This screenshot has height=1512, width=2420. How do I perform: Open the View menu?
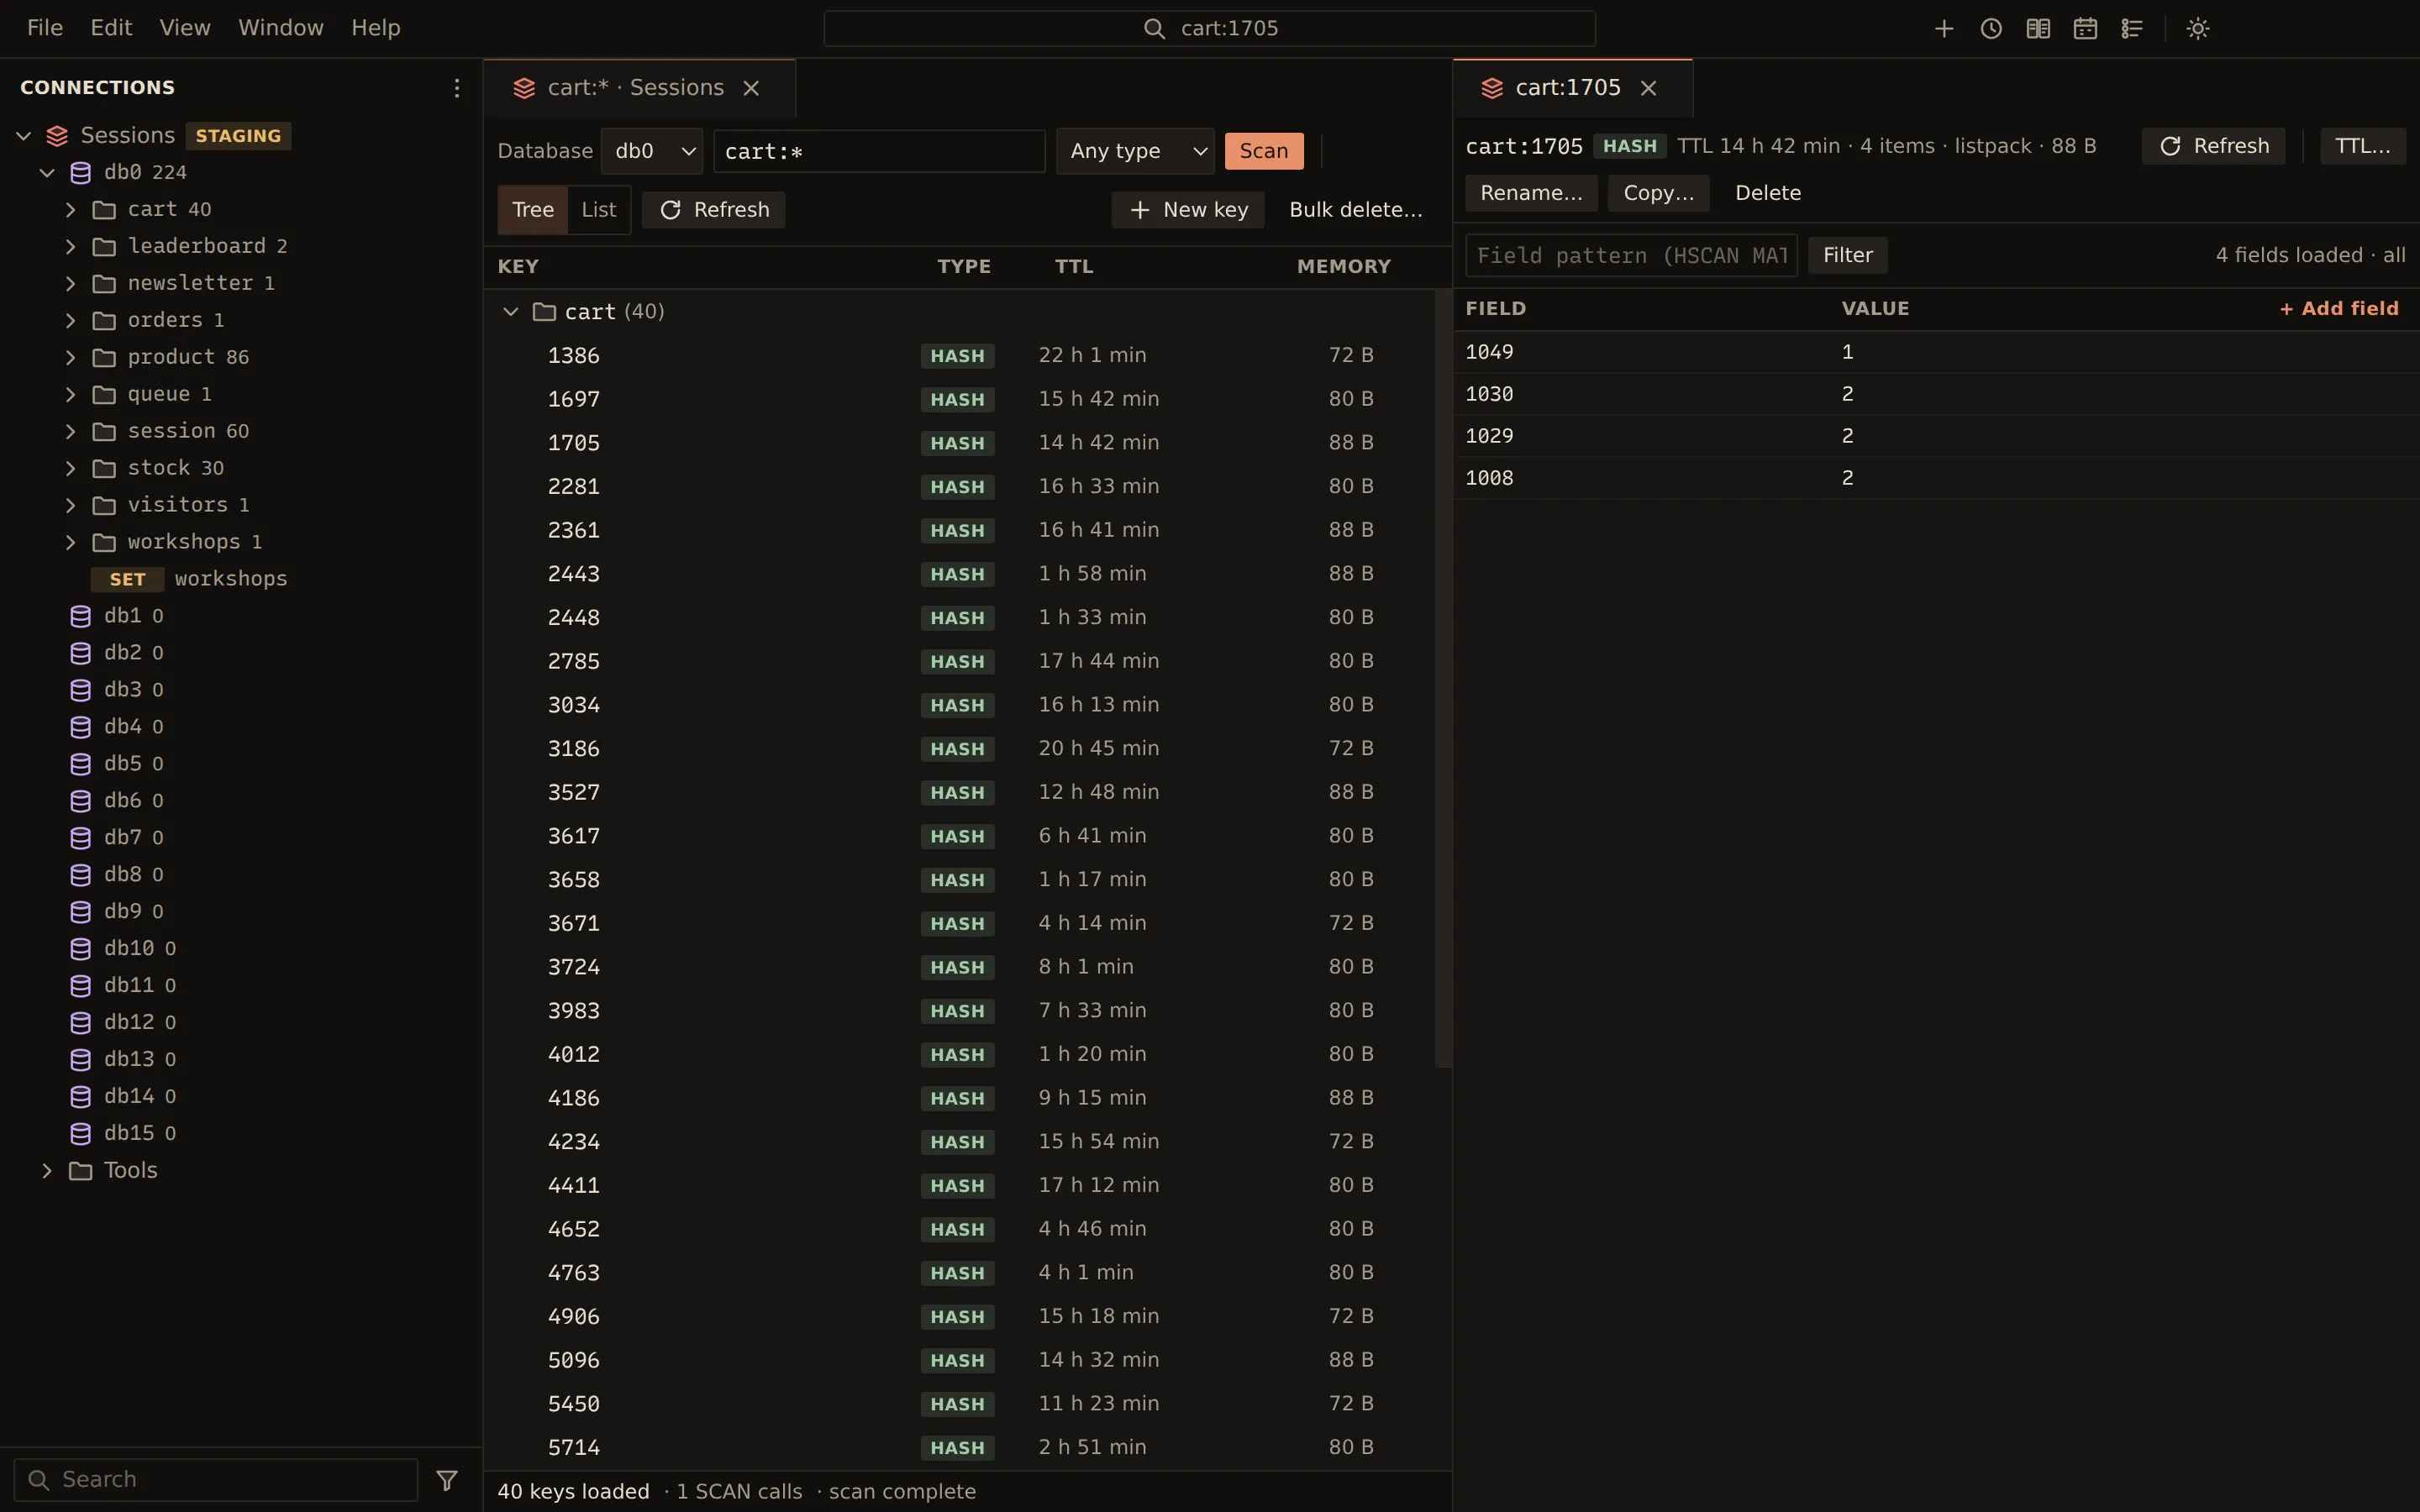point(185,28)
